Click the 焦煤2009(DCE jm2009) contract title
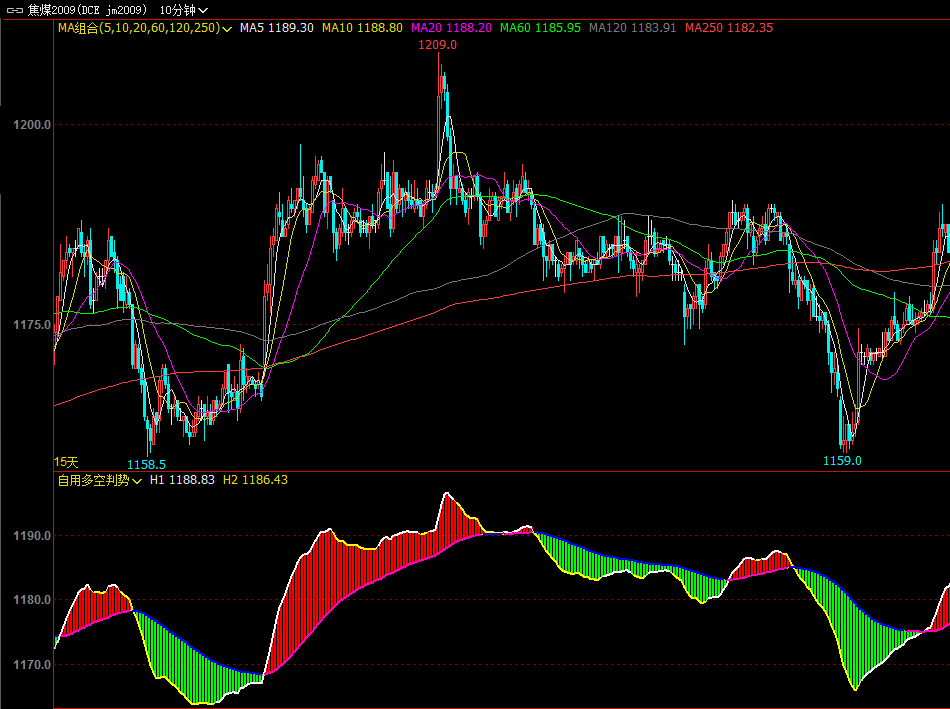Viewport: 950px width, 709px height. (x=87, y=10)
